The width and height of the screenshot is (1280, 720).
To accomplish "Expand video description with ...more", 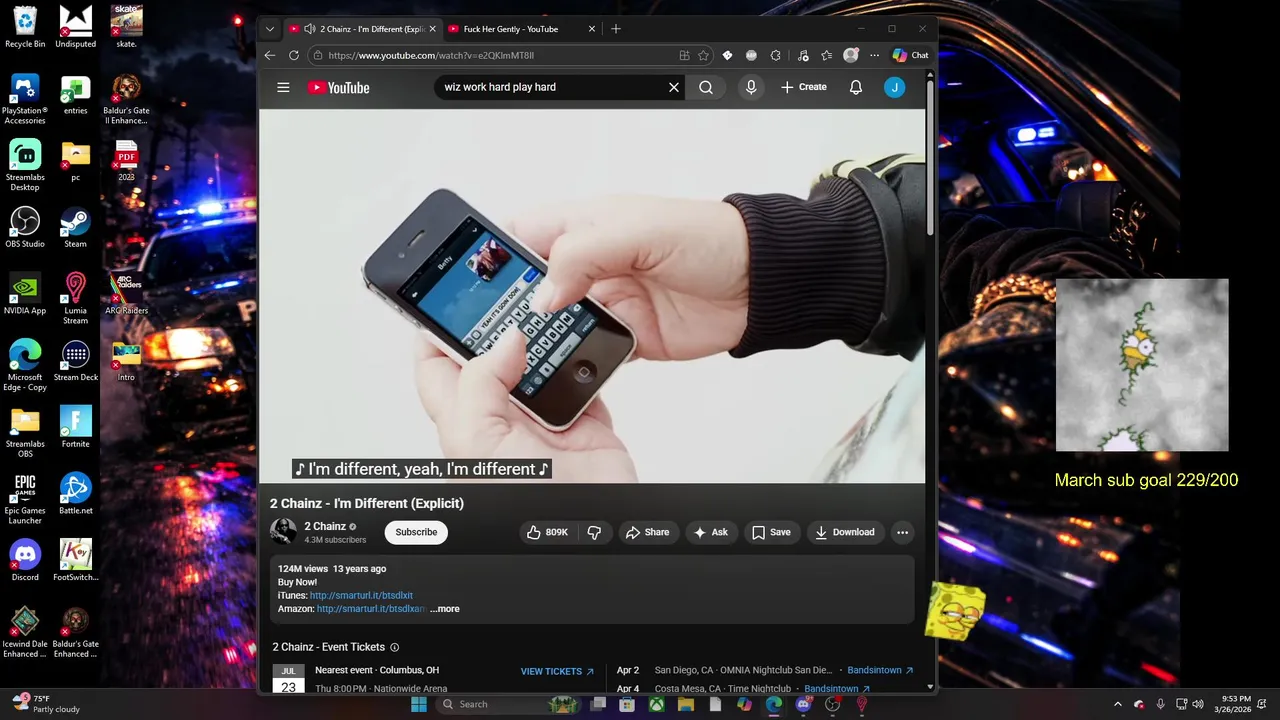I will (x=445, y=609).
